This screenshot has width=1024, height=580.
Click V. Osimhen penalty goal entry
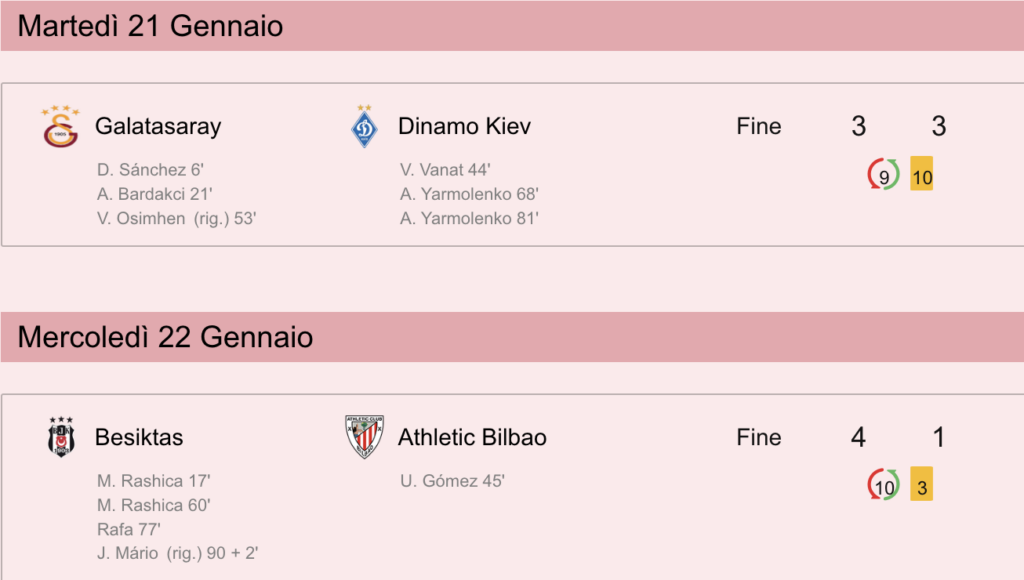pyautogui.click(x=176, y=219)
